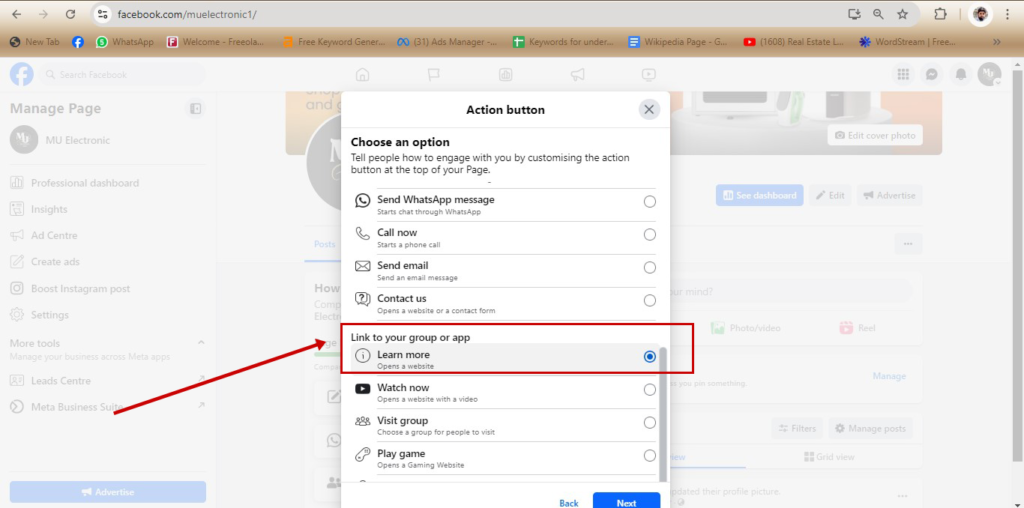The width and height of the screenshot is (1024, 508).
Task: Open the browser extensions puzzle icon
Action: pos(940,14)
